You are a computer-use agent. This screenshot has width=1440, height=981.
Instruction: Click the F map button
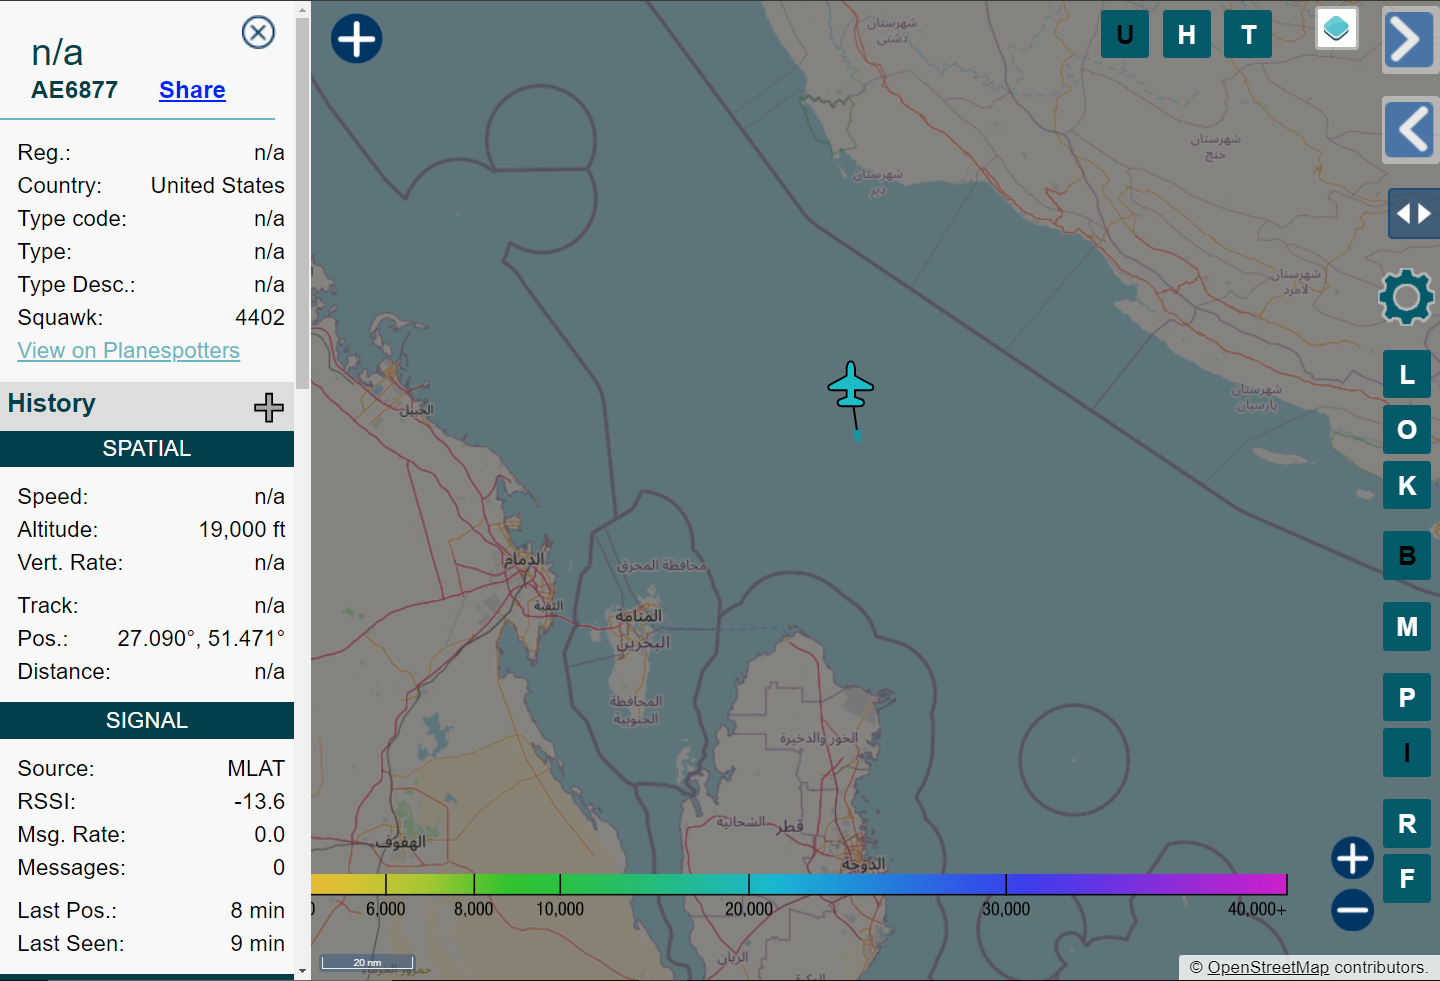(x=1407, y=879)
